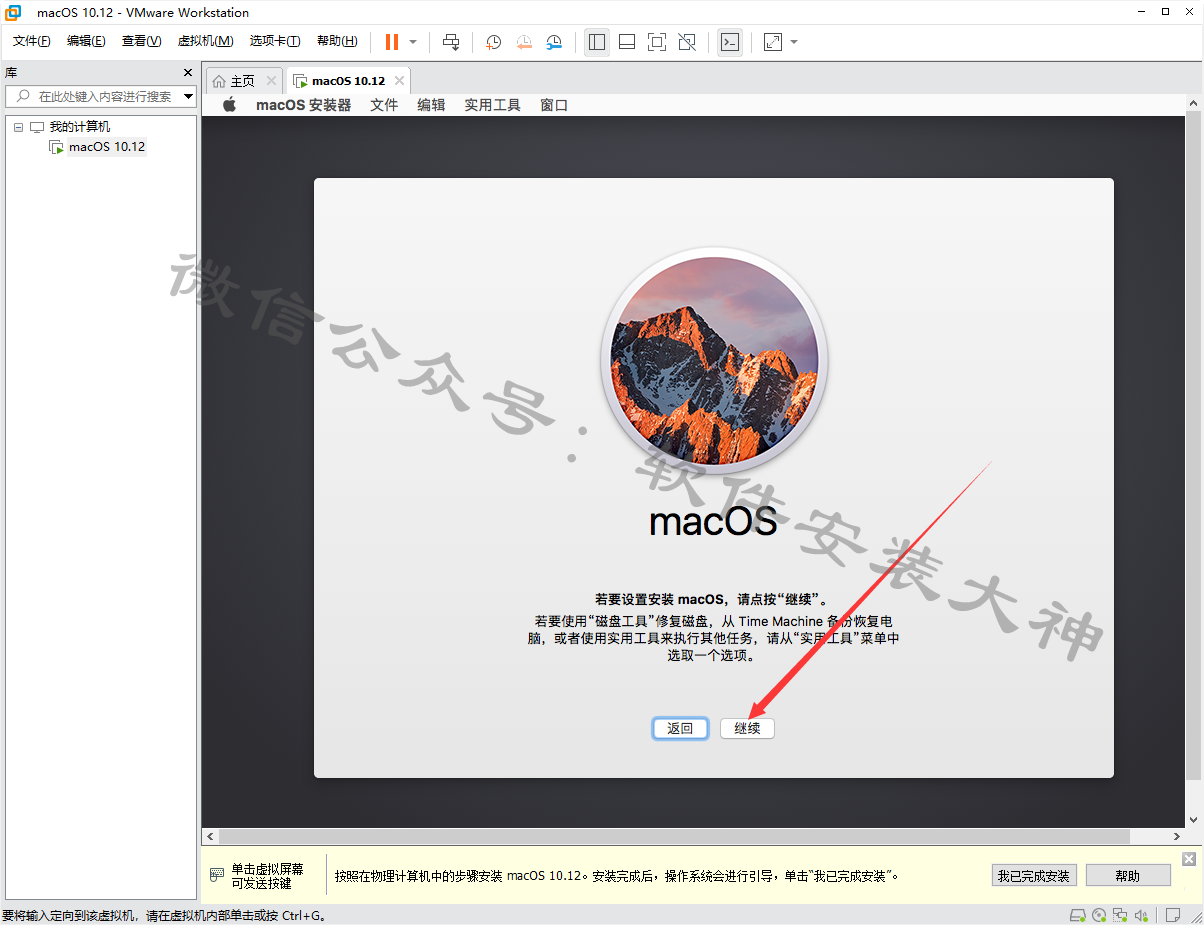Switch to Unity mode icon
1204x925 pixels.
687,42
